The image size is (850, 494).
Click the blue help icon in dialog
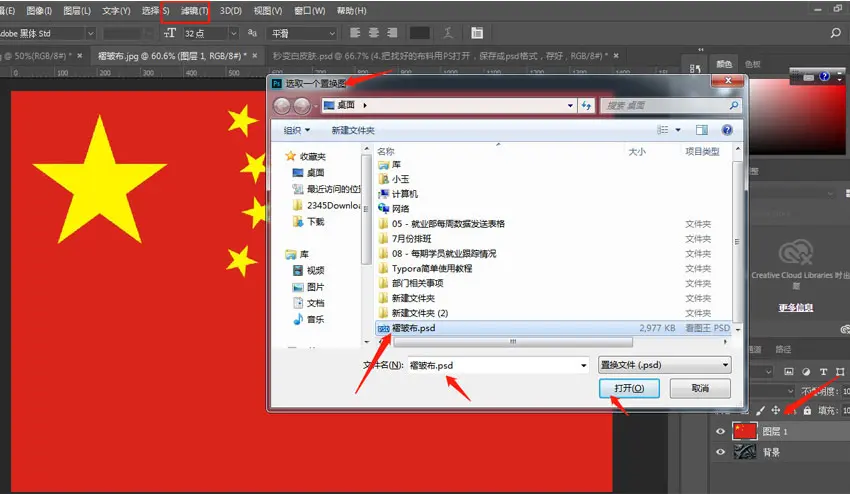727,130
